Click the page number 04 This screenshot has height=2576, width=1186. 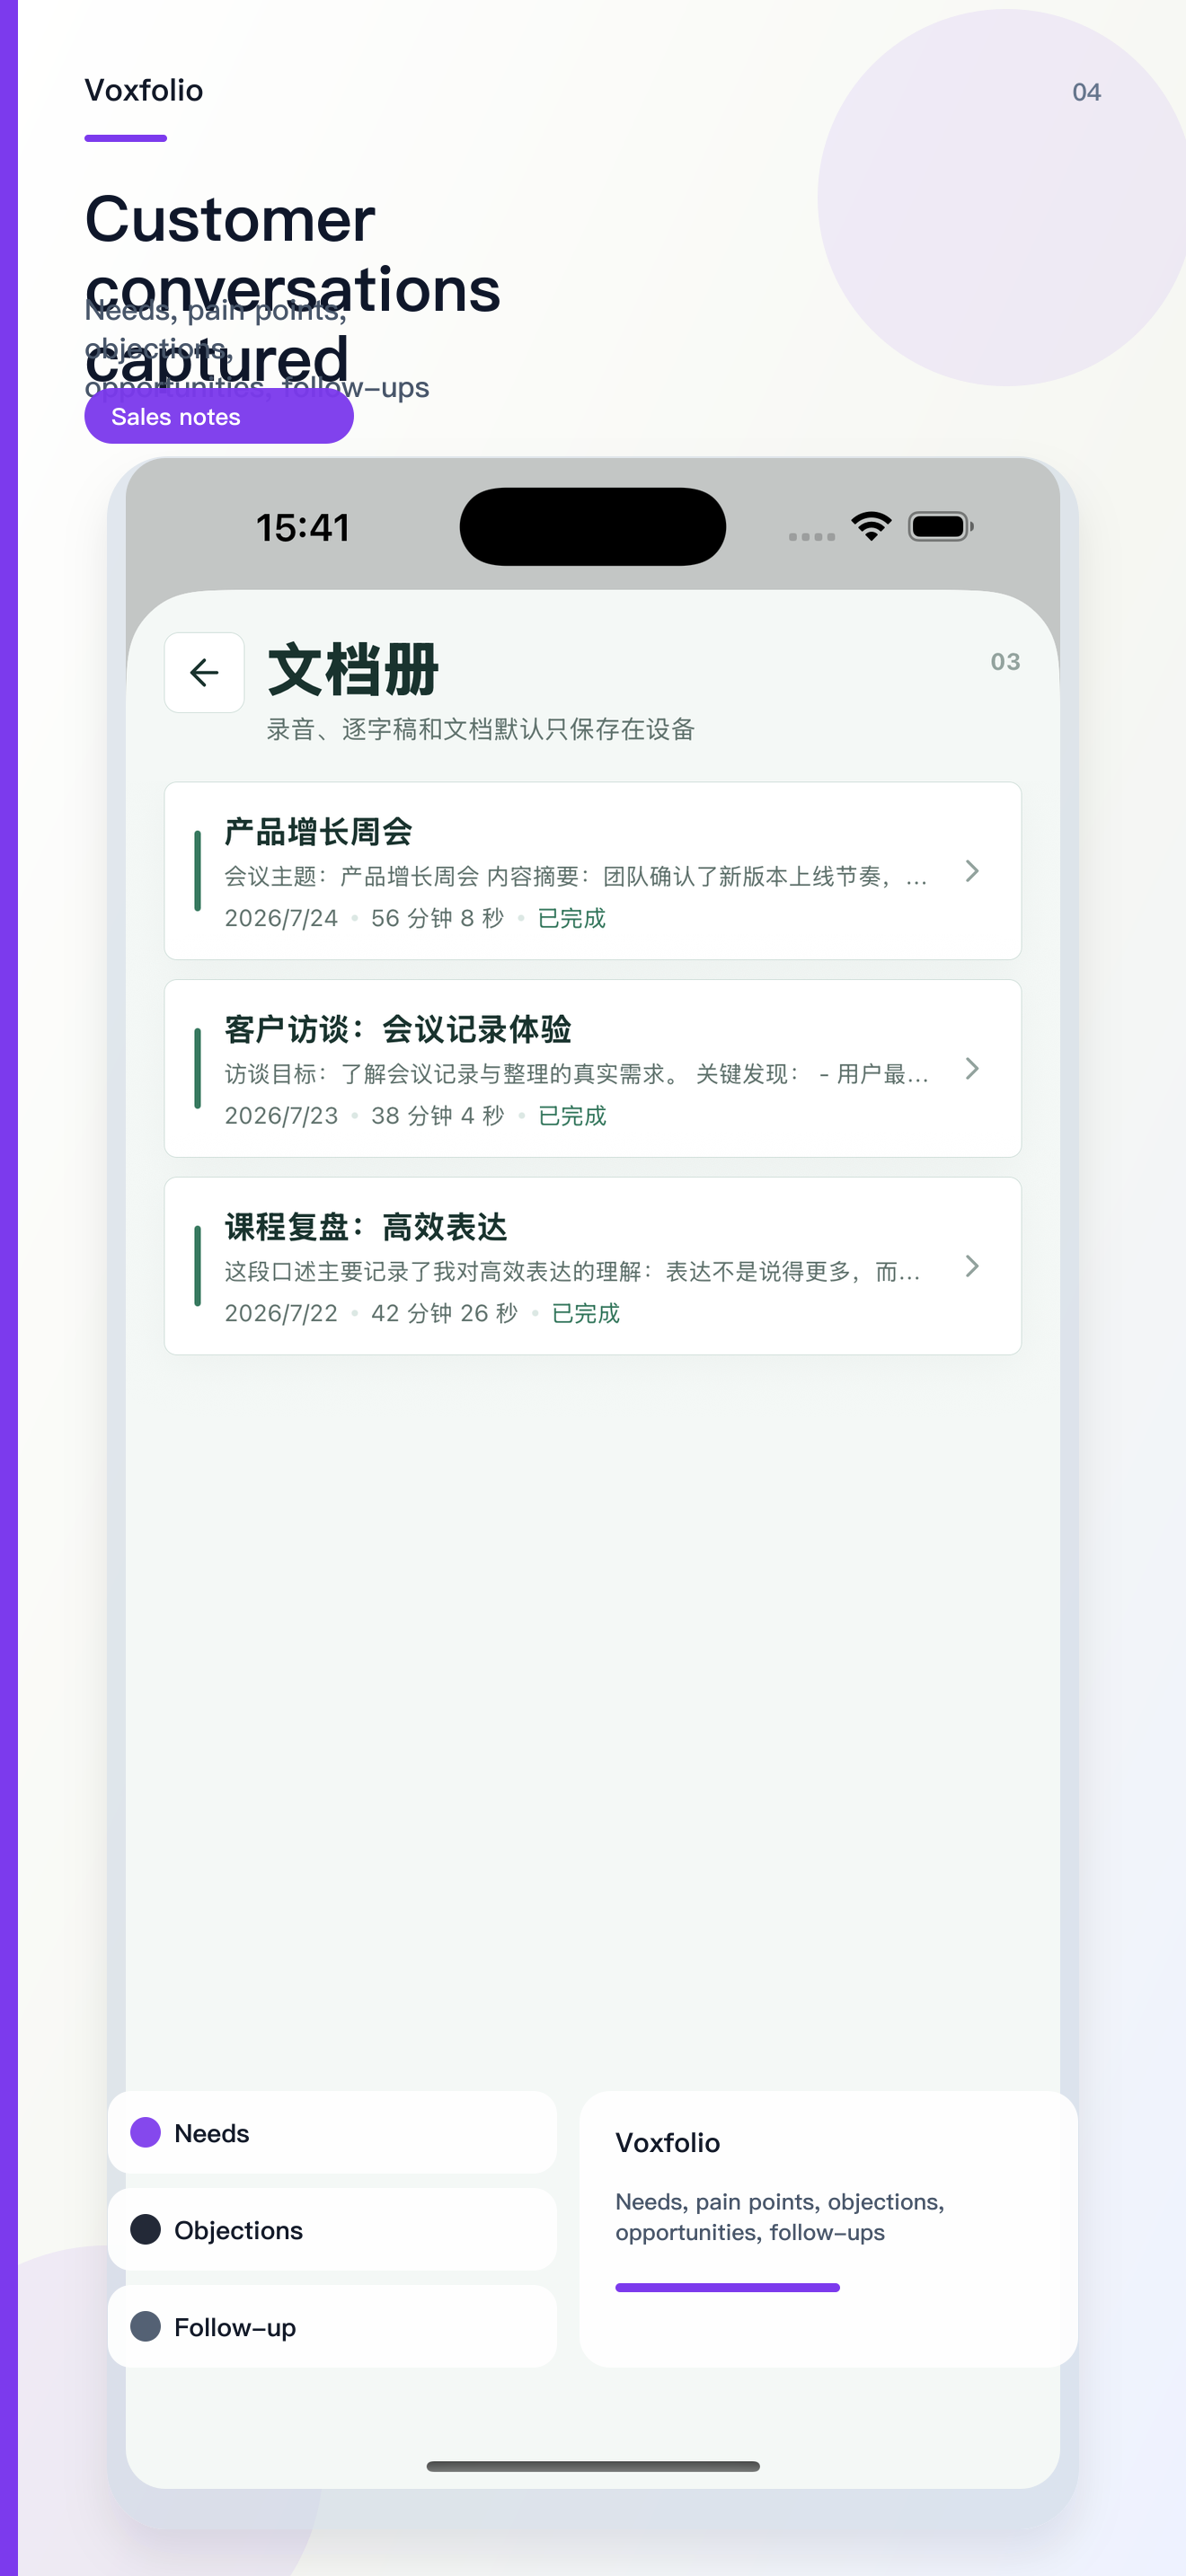[1087, 92]
